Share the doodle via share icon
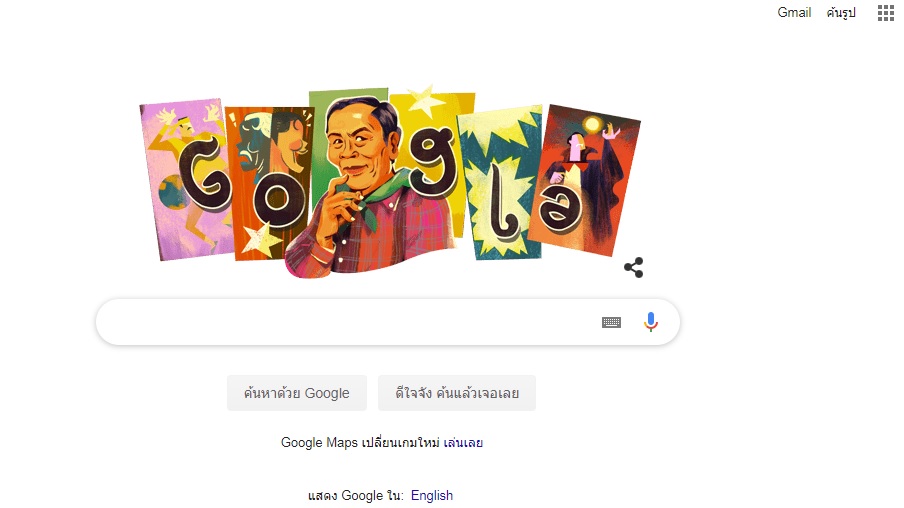The image size is (904, 508). [x=634, y=268]
